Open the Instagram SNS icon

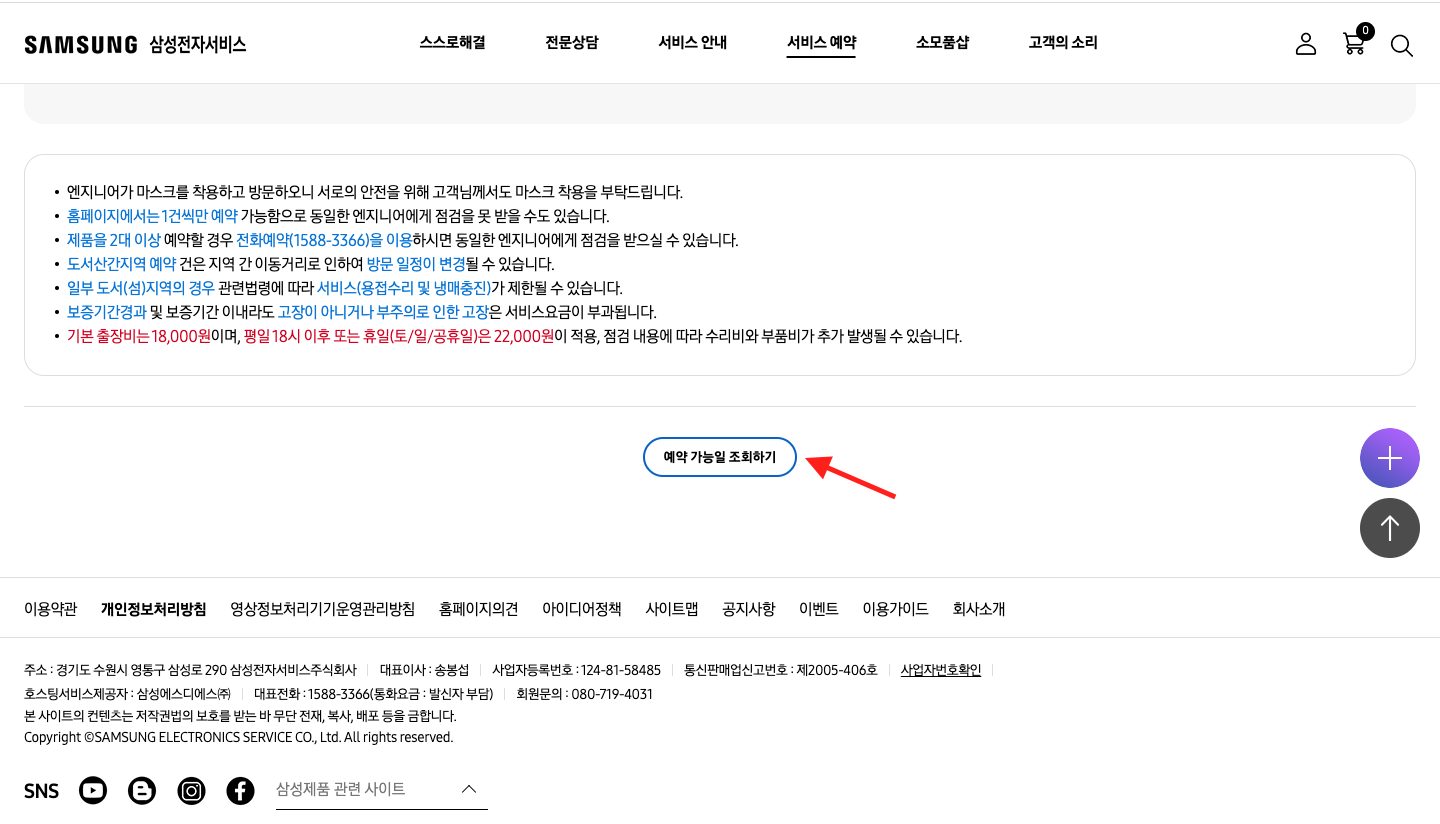(x=191, y=790)
